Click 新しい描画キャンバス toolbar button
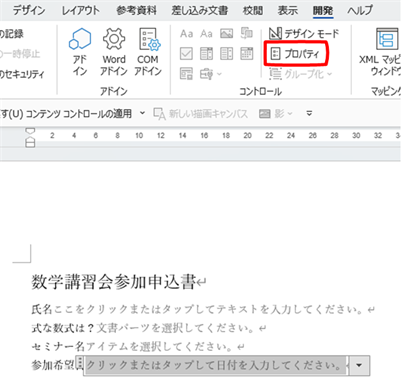This screenshot has height=388, width=404. 200,114
